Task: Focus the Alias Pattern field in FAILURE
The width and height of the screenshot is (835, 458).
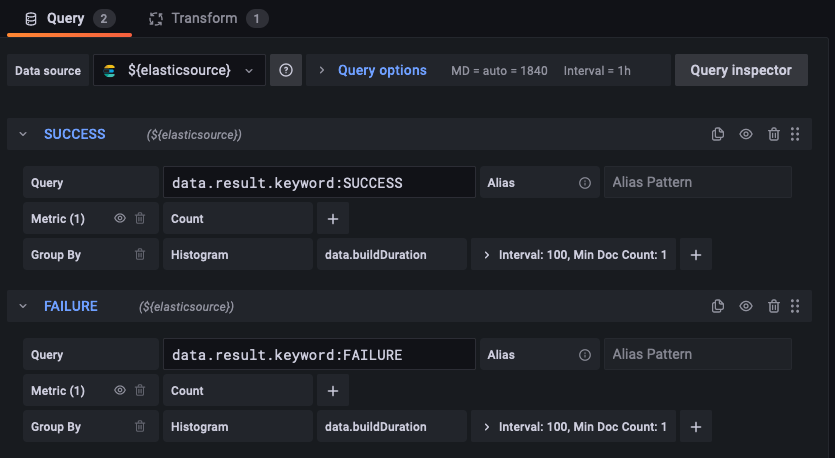Action: [698, 354]
